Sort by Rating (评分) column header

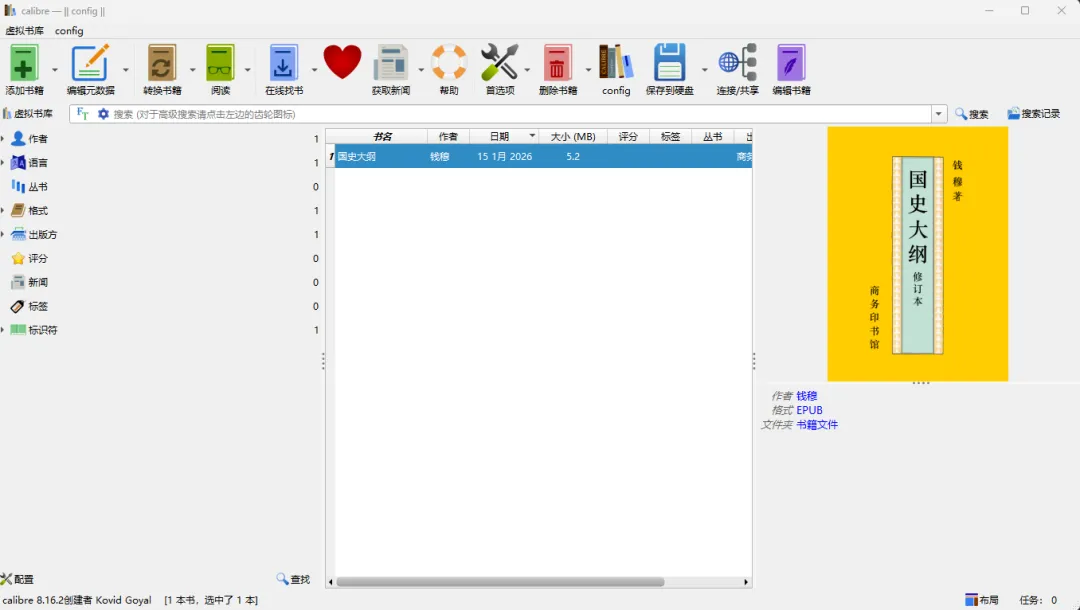628,136
